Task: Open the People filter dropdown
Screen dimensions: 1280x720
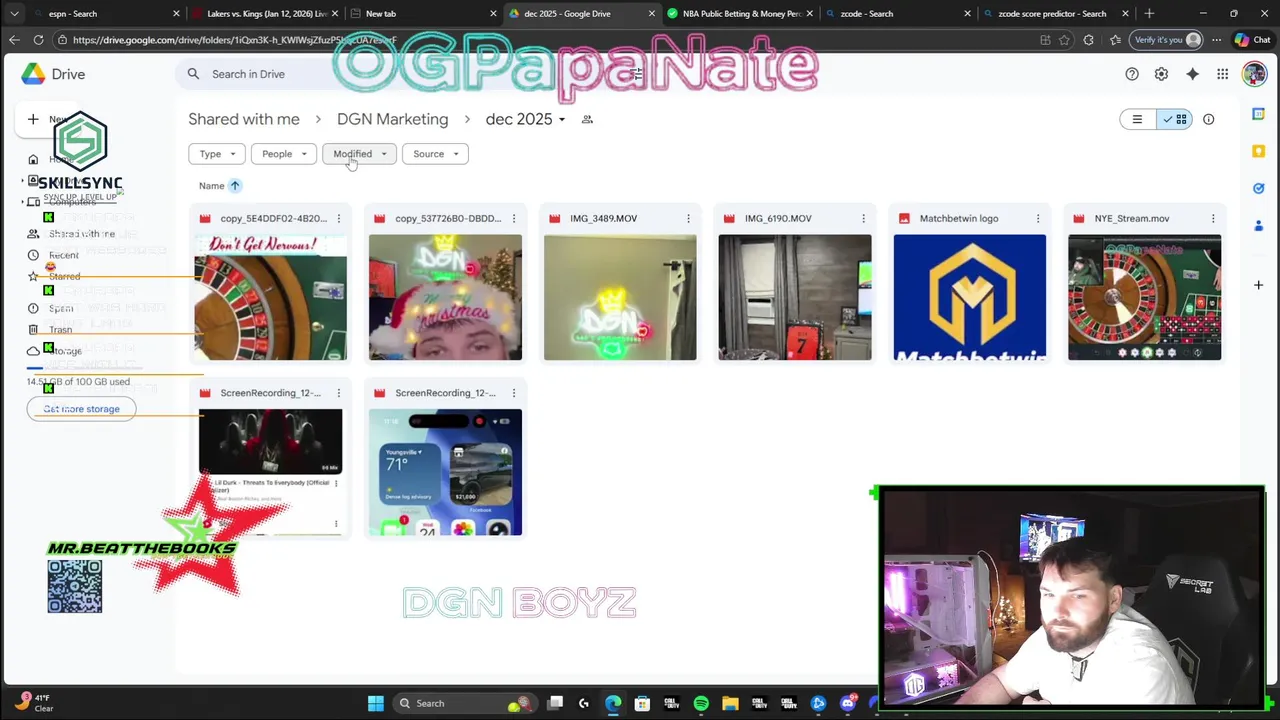Action: (x=284, y=154)
